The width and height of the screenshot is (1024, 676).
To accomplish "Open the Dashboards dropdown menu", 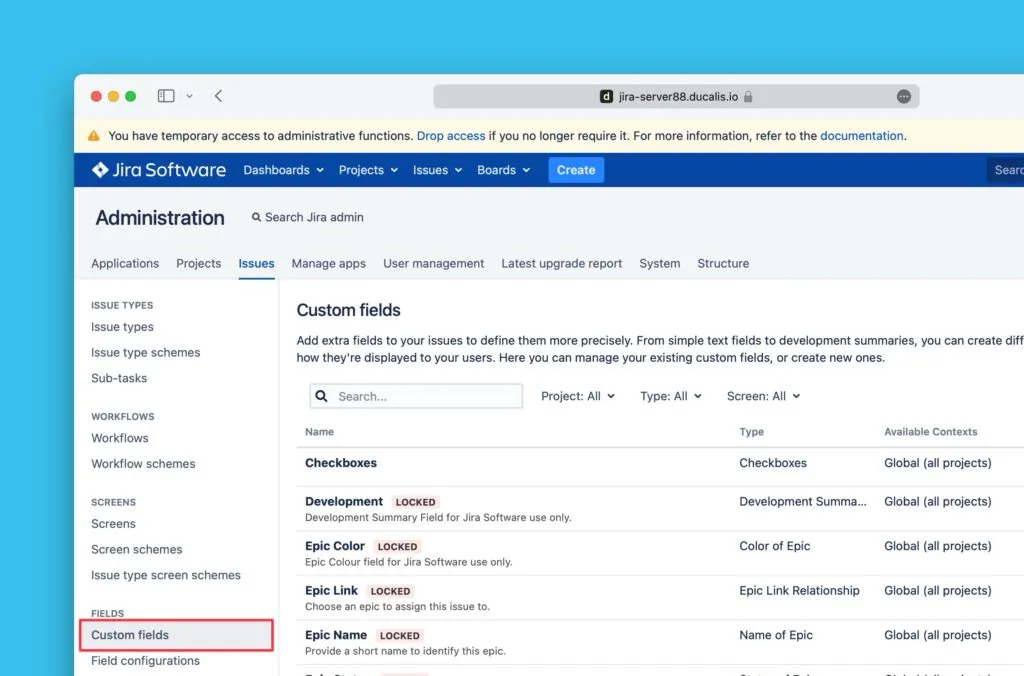I will click(283, 170).
